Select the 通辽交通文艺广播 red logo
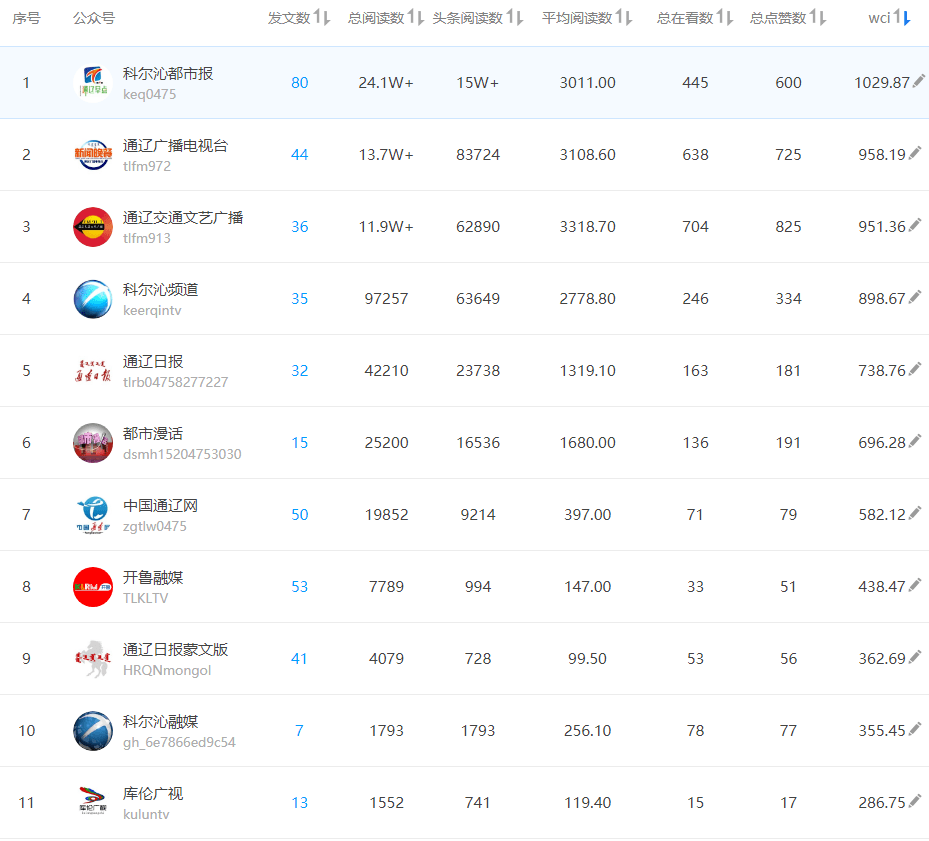The height and width of the screenshot is (841, 929). tap(92, 226)
